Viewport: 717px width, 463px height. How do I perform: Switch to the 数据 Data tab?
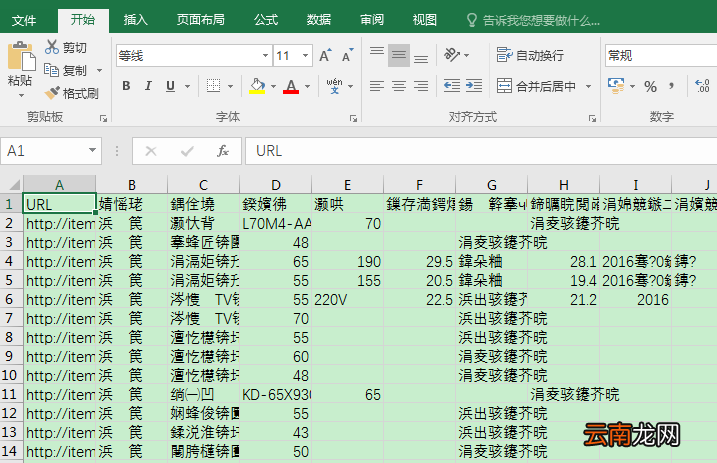[318, 20]
